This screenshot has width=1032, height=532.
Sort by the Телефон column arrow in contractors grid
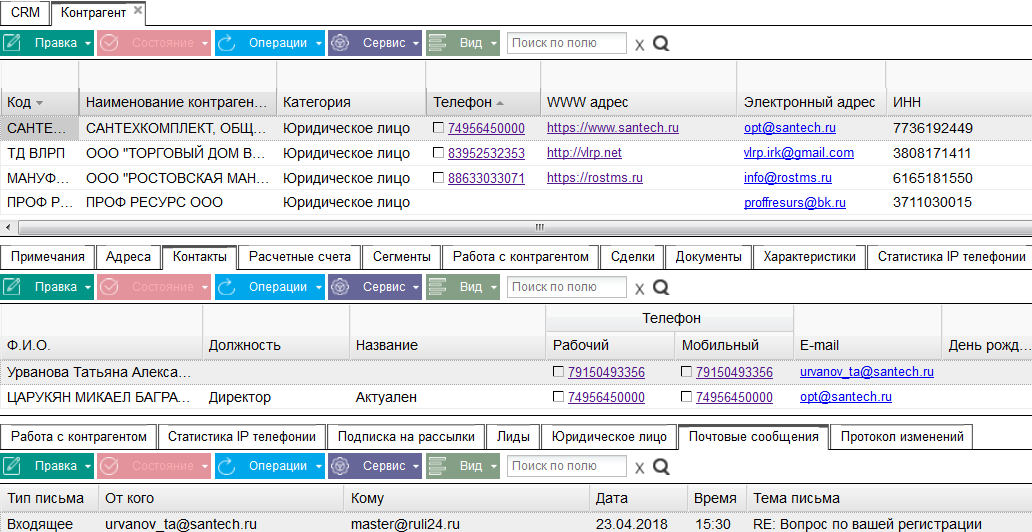[500, 103]
